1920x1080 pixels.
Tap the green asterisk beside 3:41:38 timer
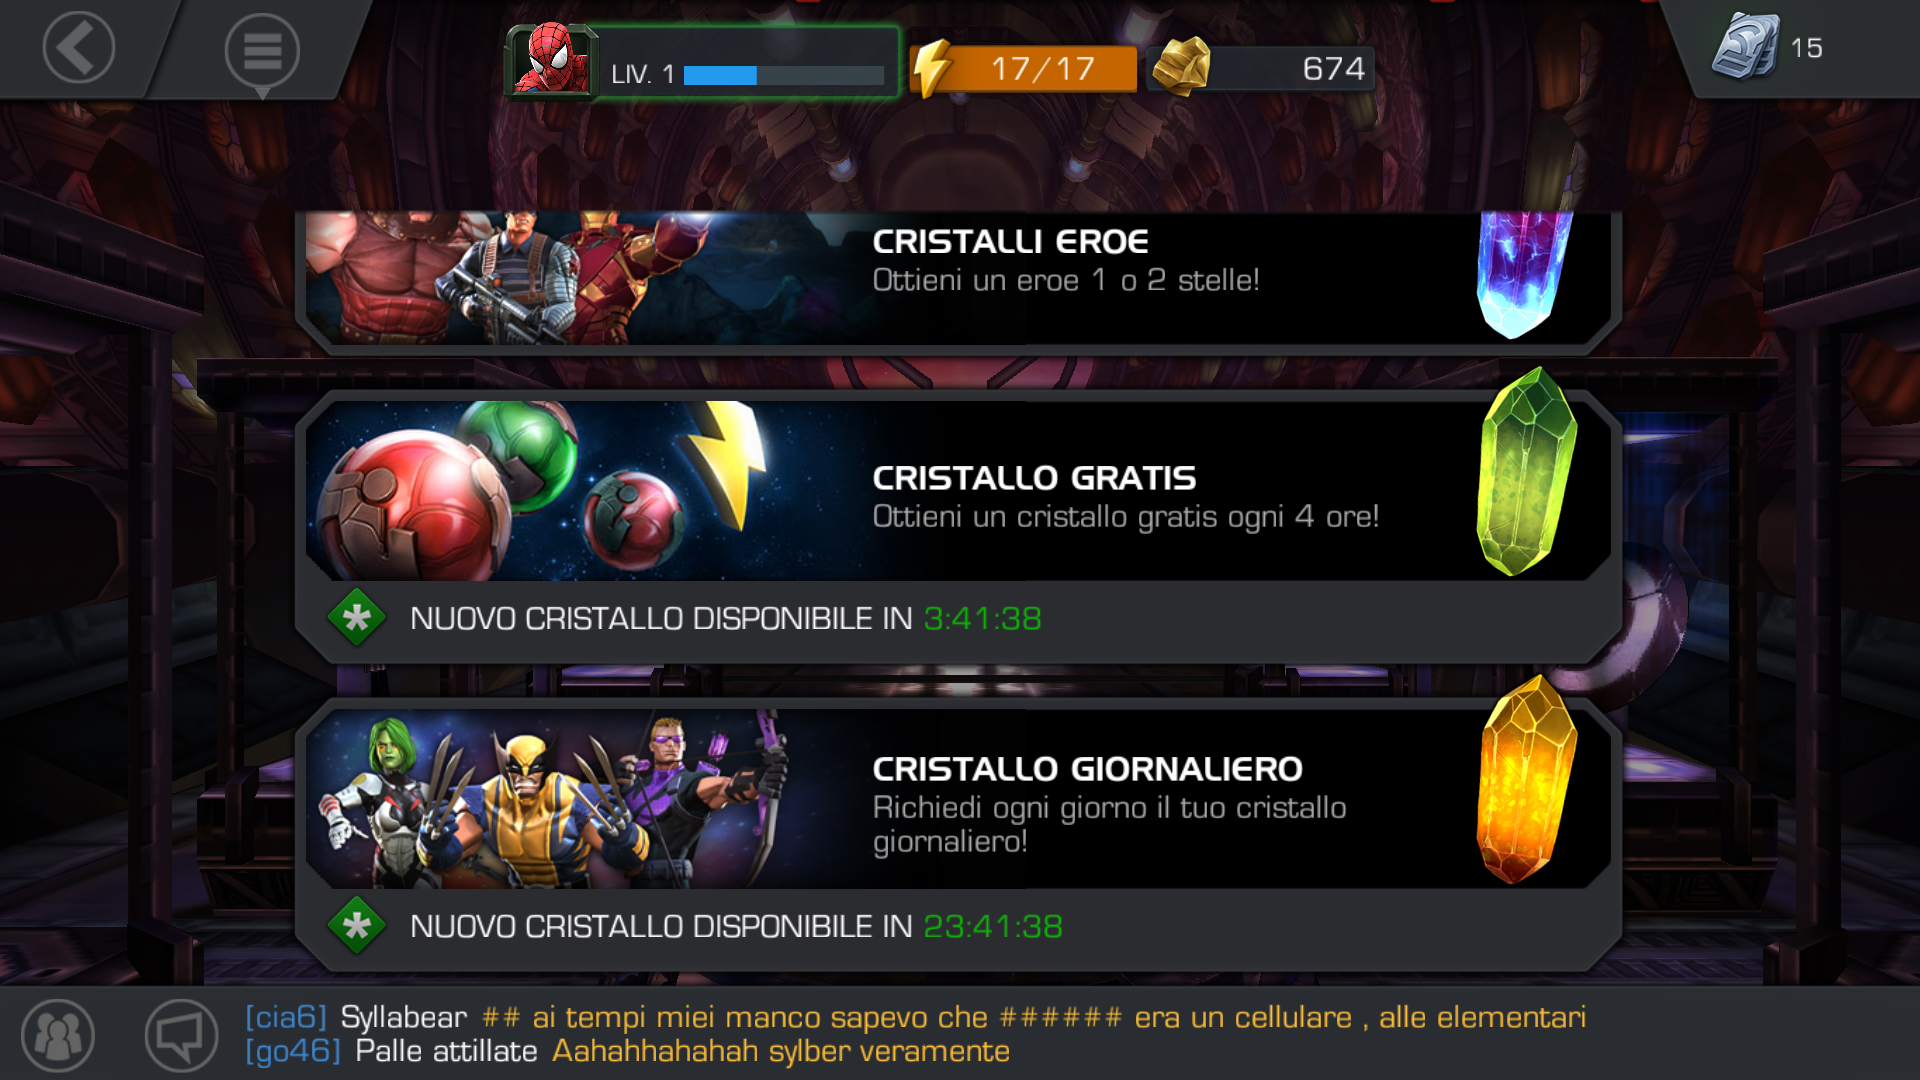coord(356,618)
